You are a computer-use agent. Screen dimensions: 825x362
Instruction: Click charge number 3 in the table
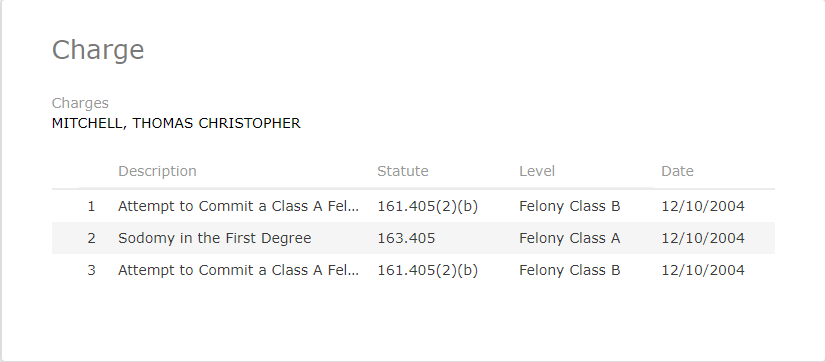(x=92, y=270)
